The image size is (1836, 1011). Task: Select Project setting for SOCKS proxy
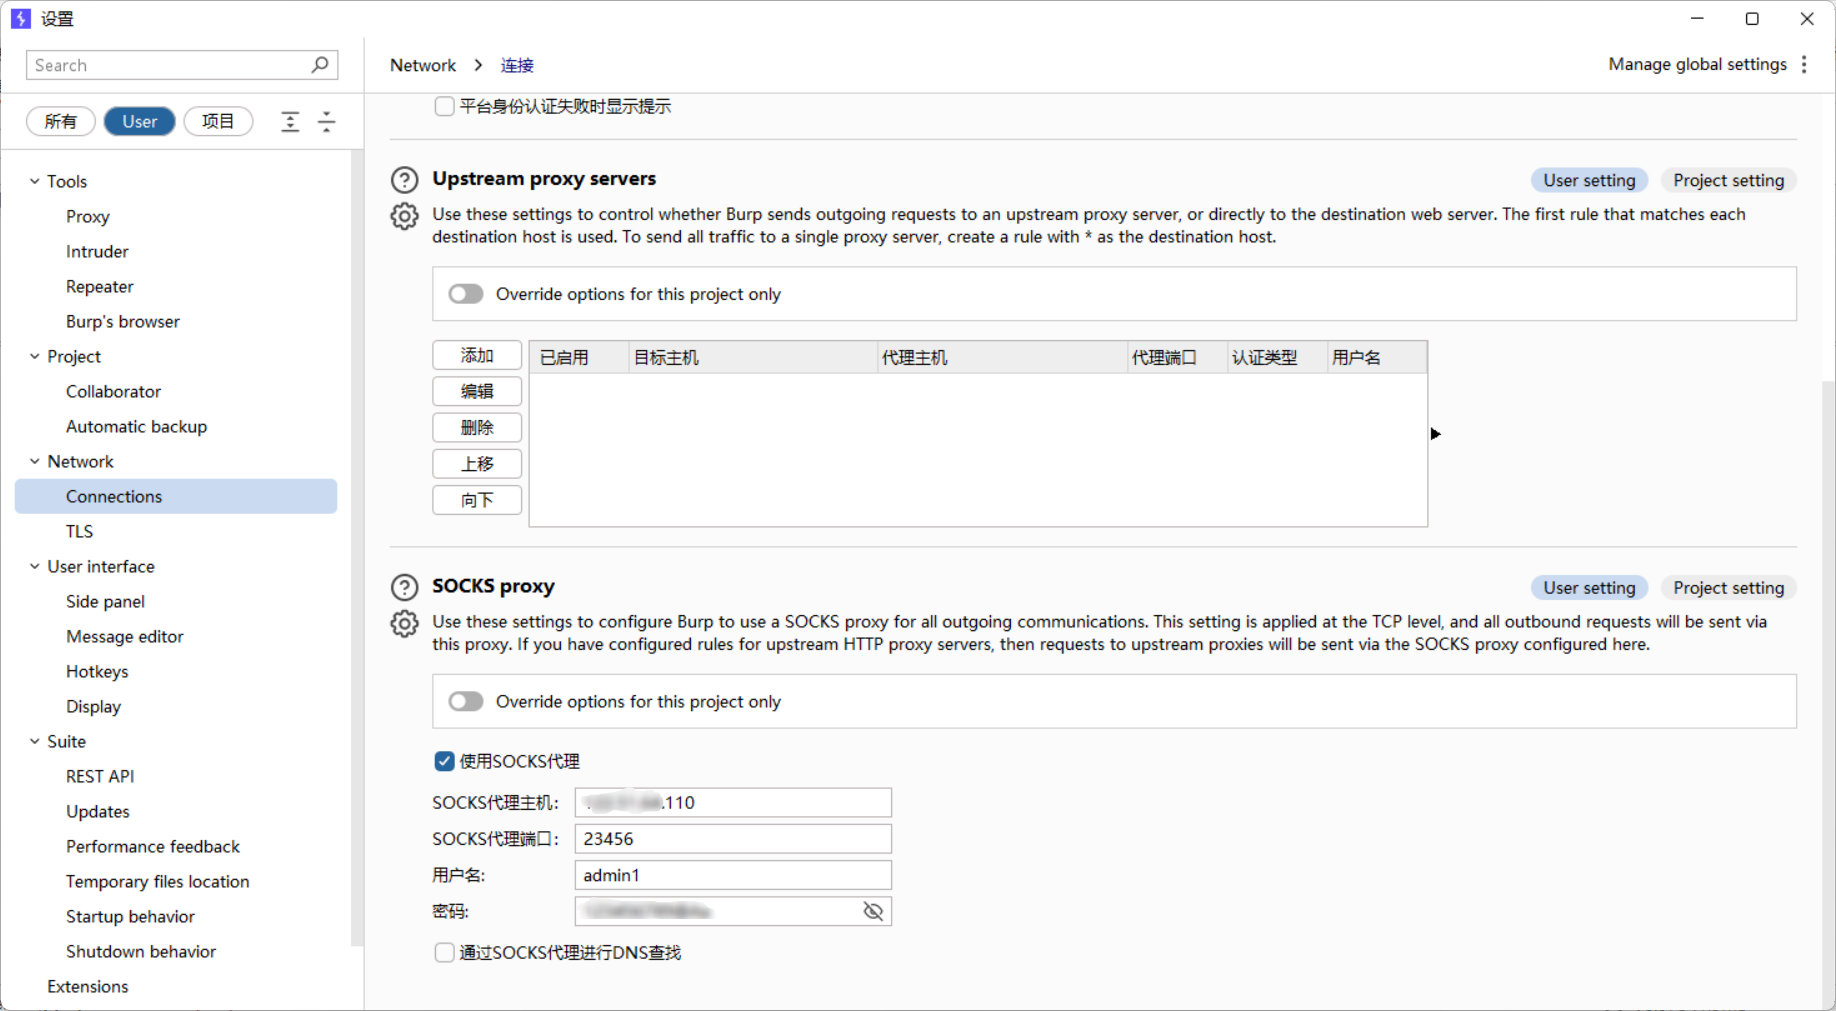coord(1728,588)
